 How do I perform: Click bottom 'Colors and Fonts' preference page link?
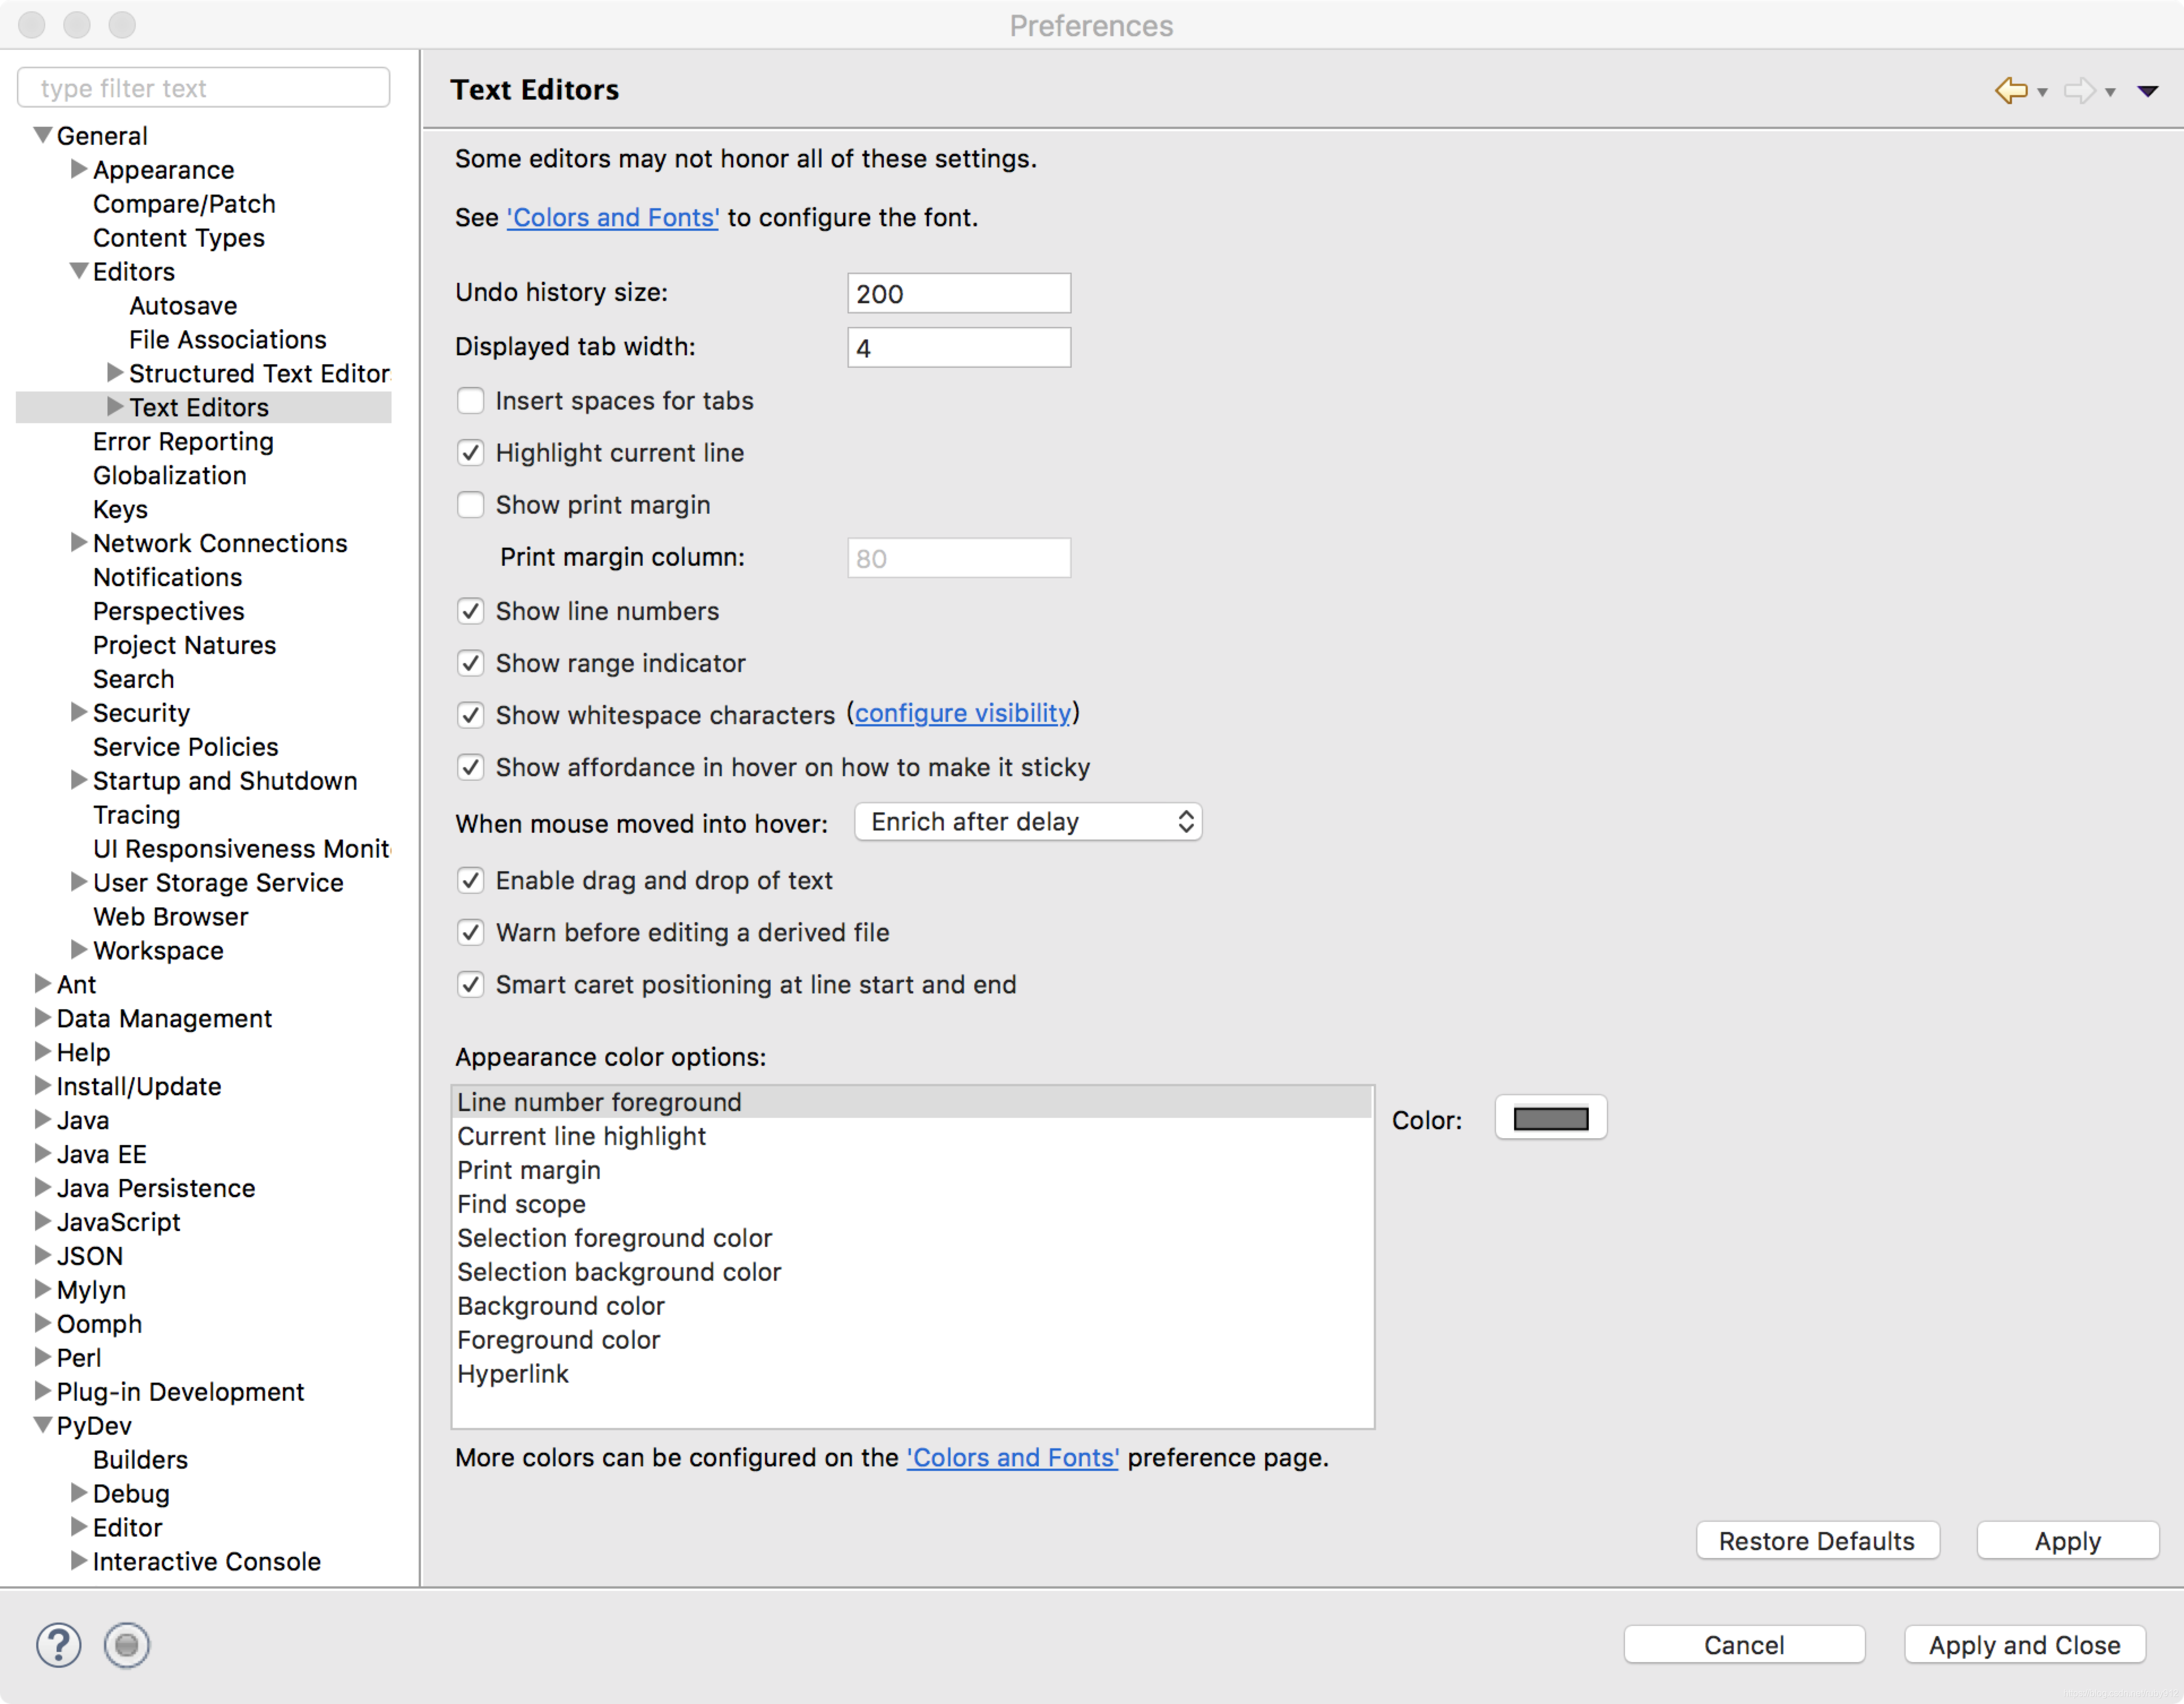tap(1013, 1458)
